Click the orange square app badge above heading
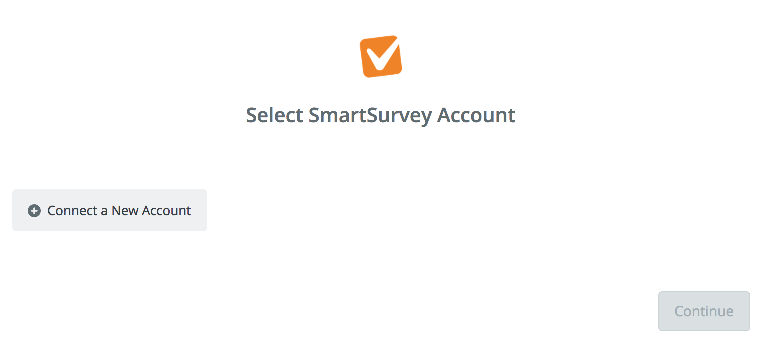Screen dimensions: 763x362 point(381,56)
